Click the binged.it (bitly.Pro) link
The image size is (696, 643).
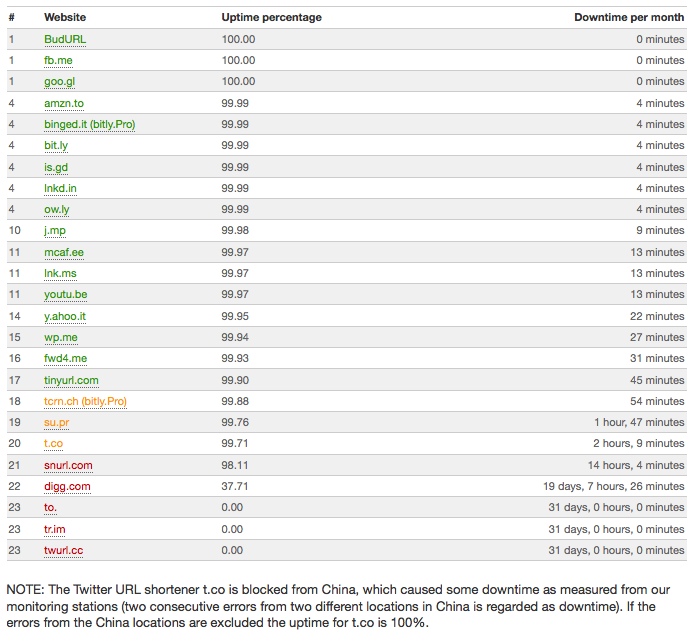89,124
